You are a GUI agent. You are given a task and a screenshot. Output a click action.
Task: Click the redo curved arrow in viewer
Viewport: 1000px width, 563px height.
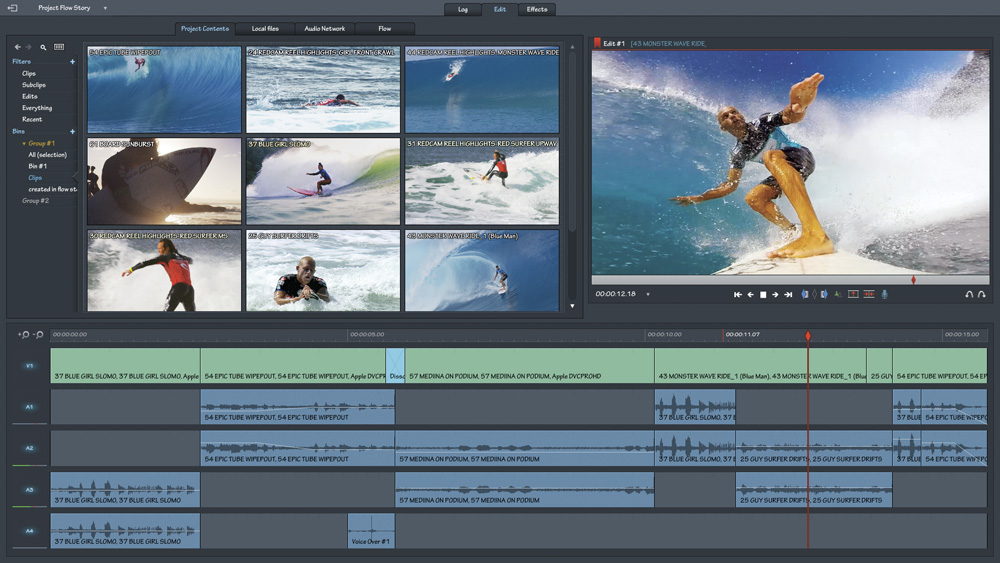[x=982, y=295]
